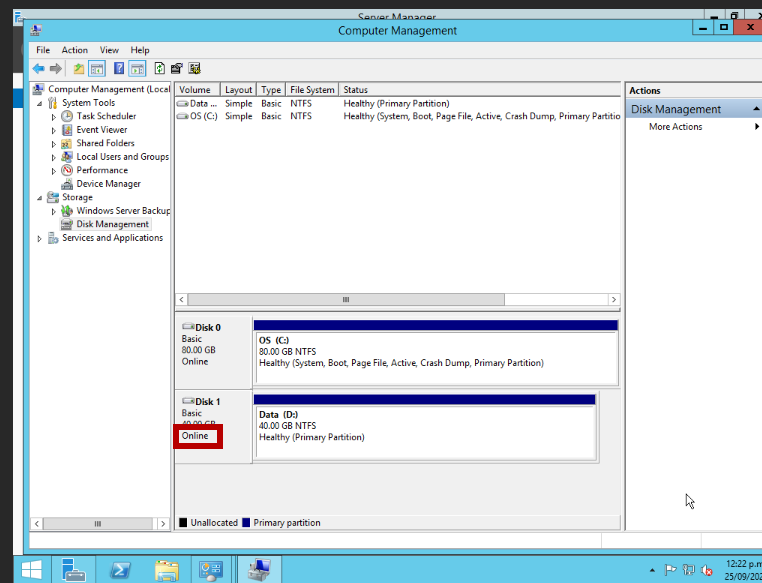Click left arrow of volume list scrollbar
Image resolution: width=762 pixels, height=583 pixels.
pyautogui.click(x=181, y=299)
